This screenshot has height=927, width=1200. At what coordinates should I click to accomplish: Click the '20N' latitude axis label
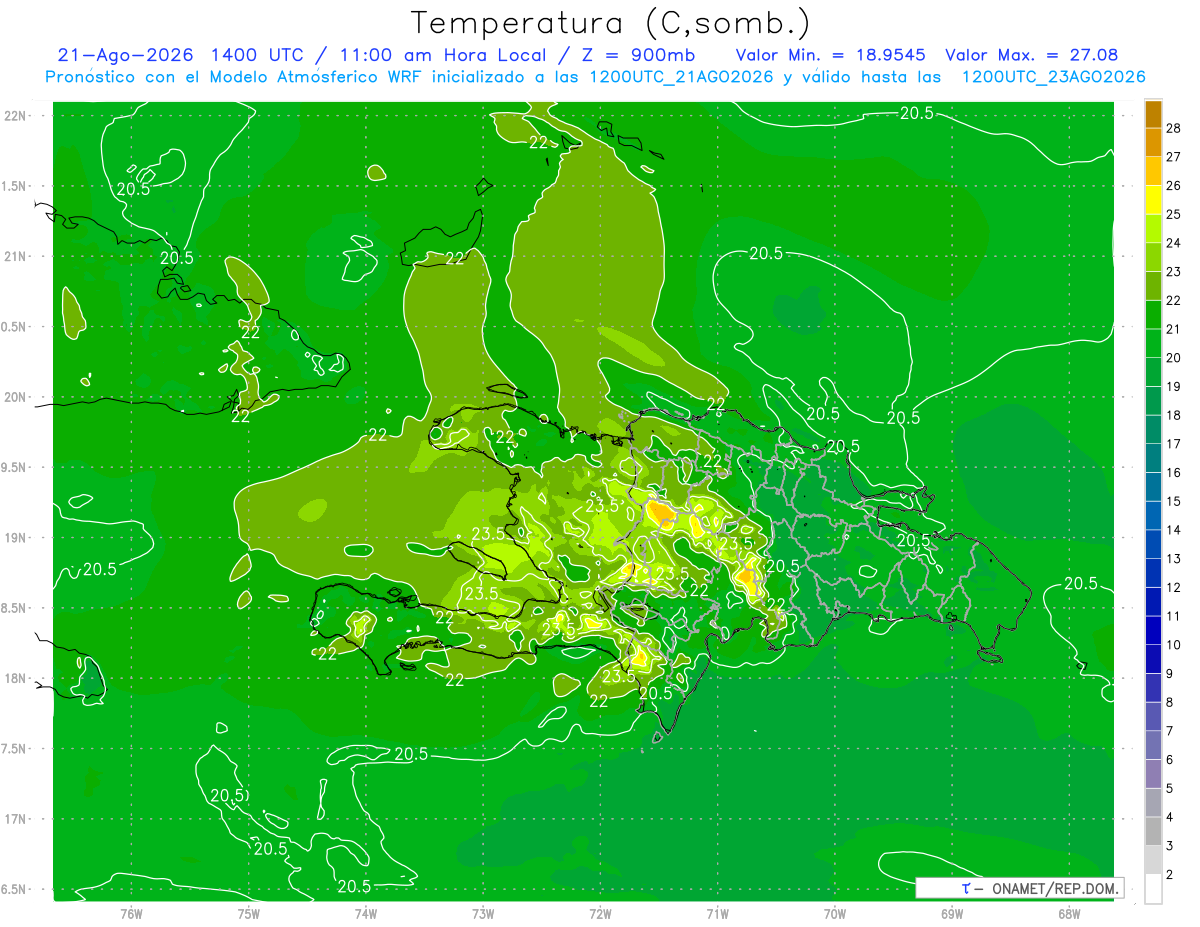(15, 397)
